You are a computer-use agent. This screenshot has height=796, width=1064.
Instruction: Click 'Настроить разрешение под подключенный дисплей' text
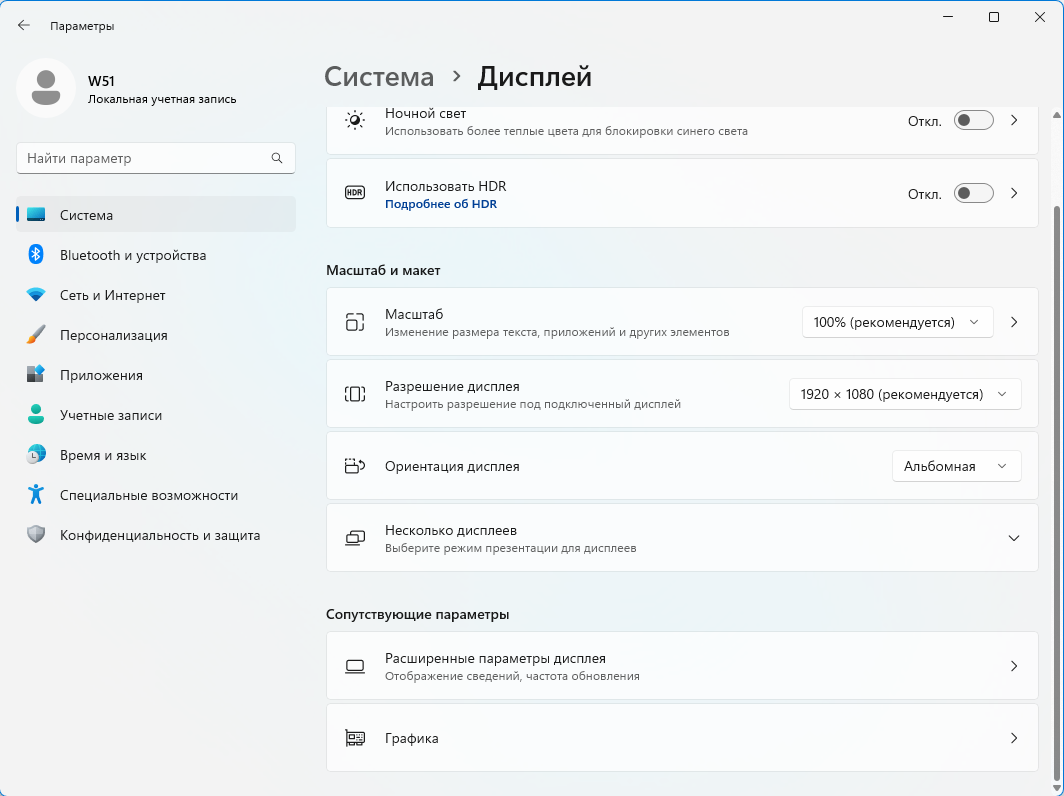click(x=533, y=404)
